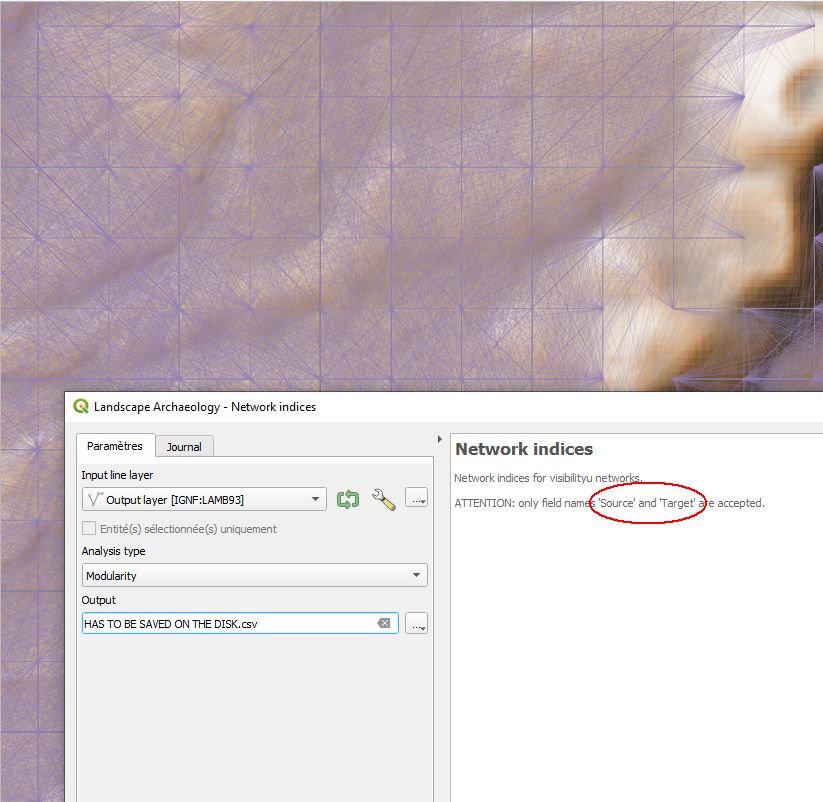The width and height of the screenshot is (823, 802).
Task: Click the 'ATTENTION: only field names' text
Action: (524, 503)
